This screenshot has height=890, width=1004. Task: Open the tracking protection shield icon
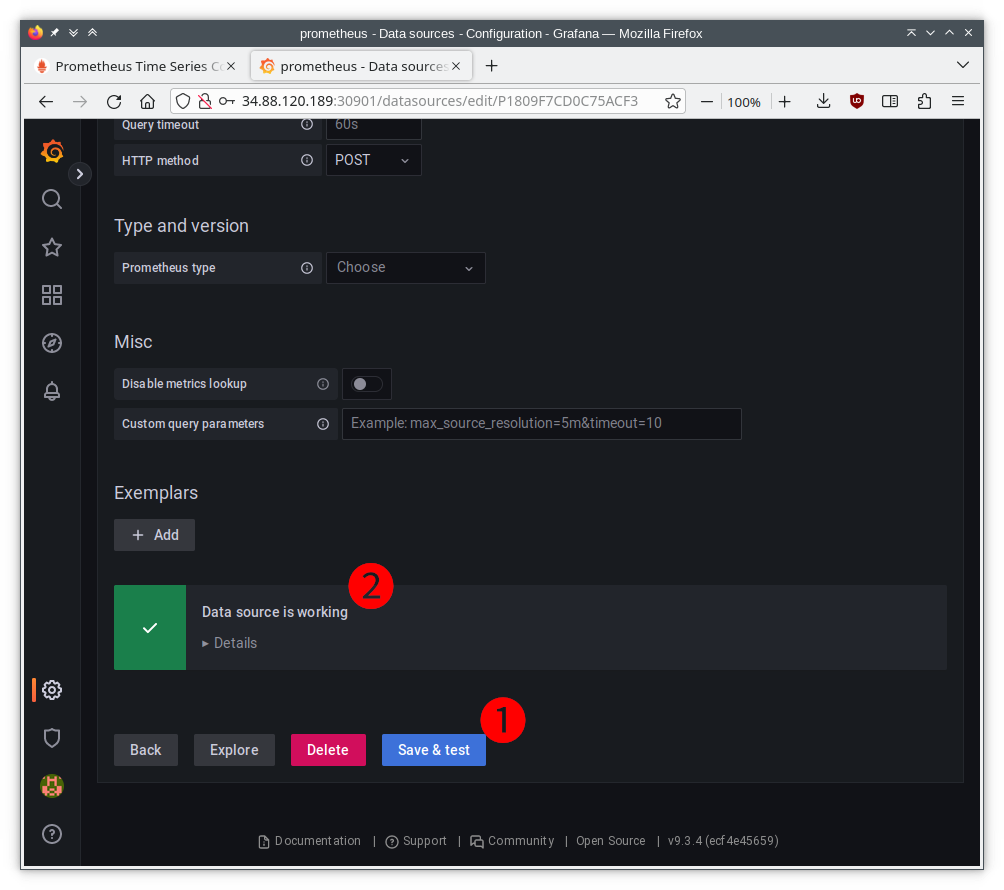(183, 101)
